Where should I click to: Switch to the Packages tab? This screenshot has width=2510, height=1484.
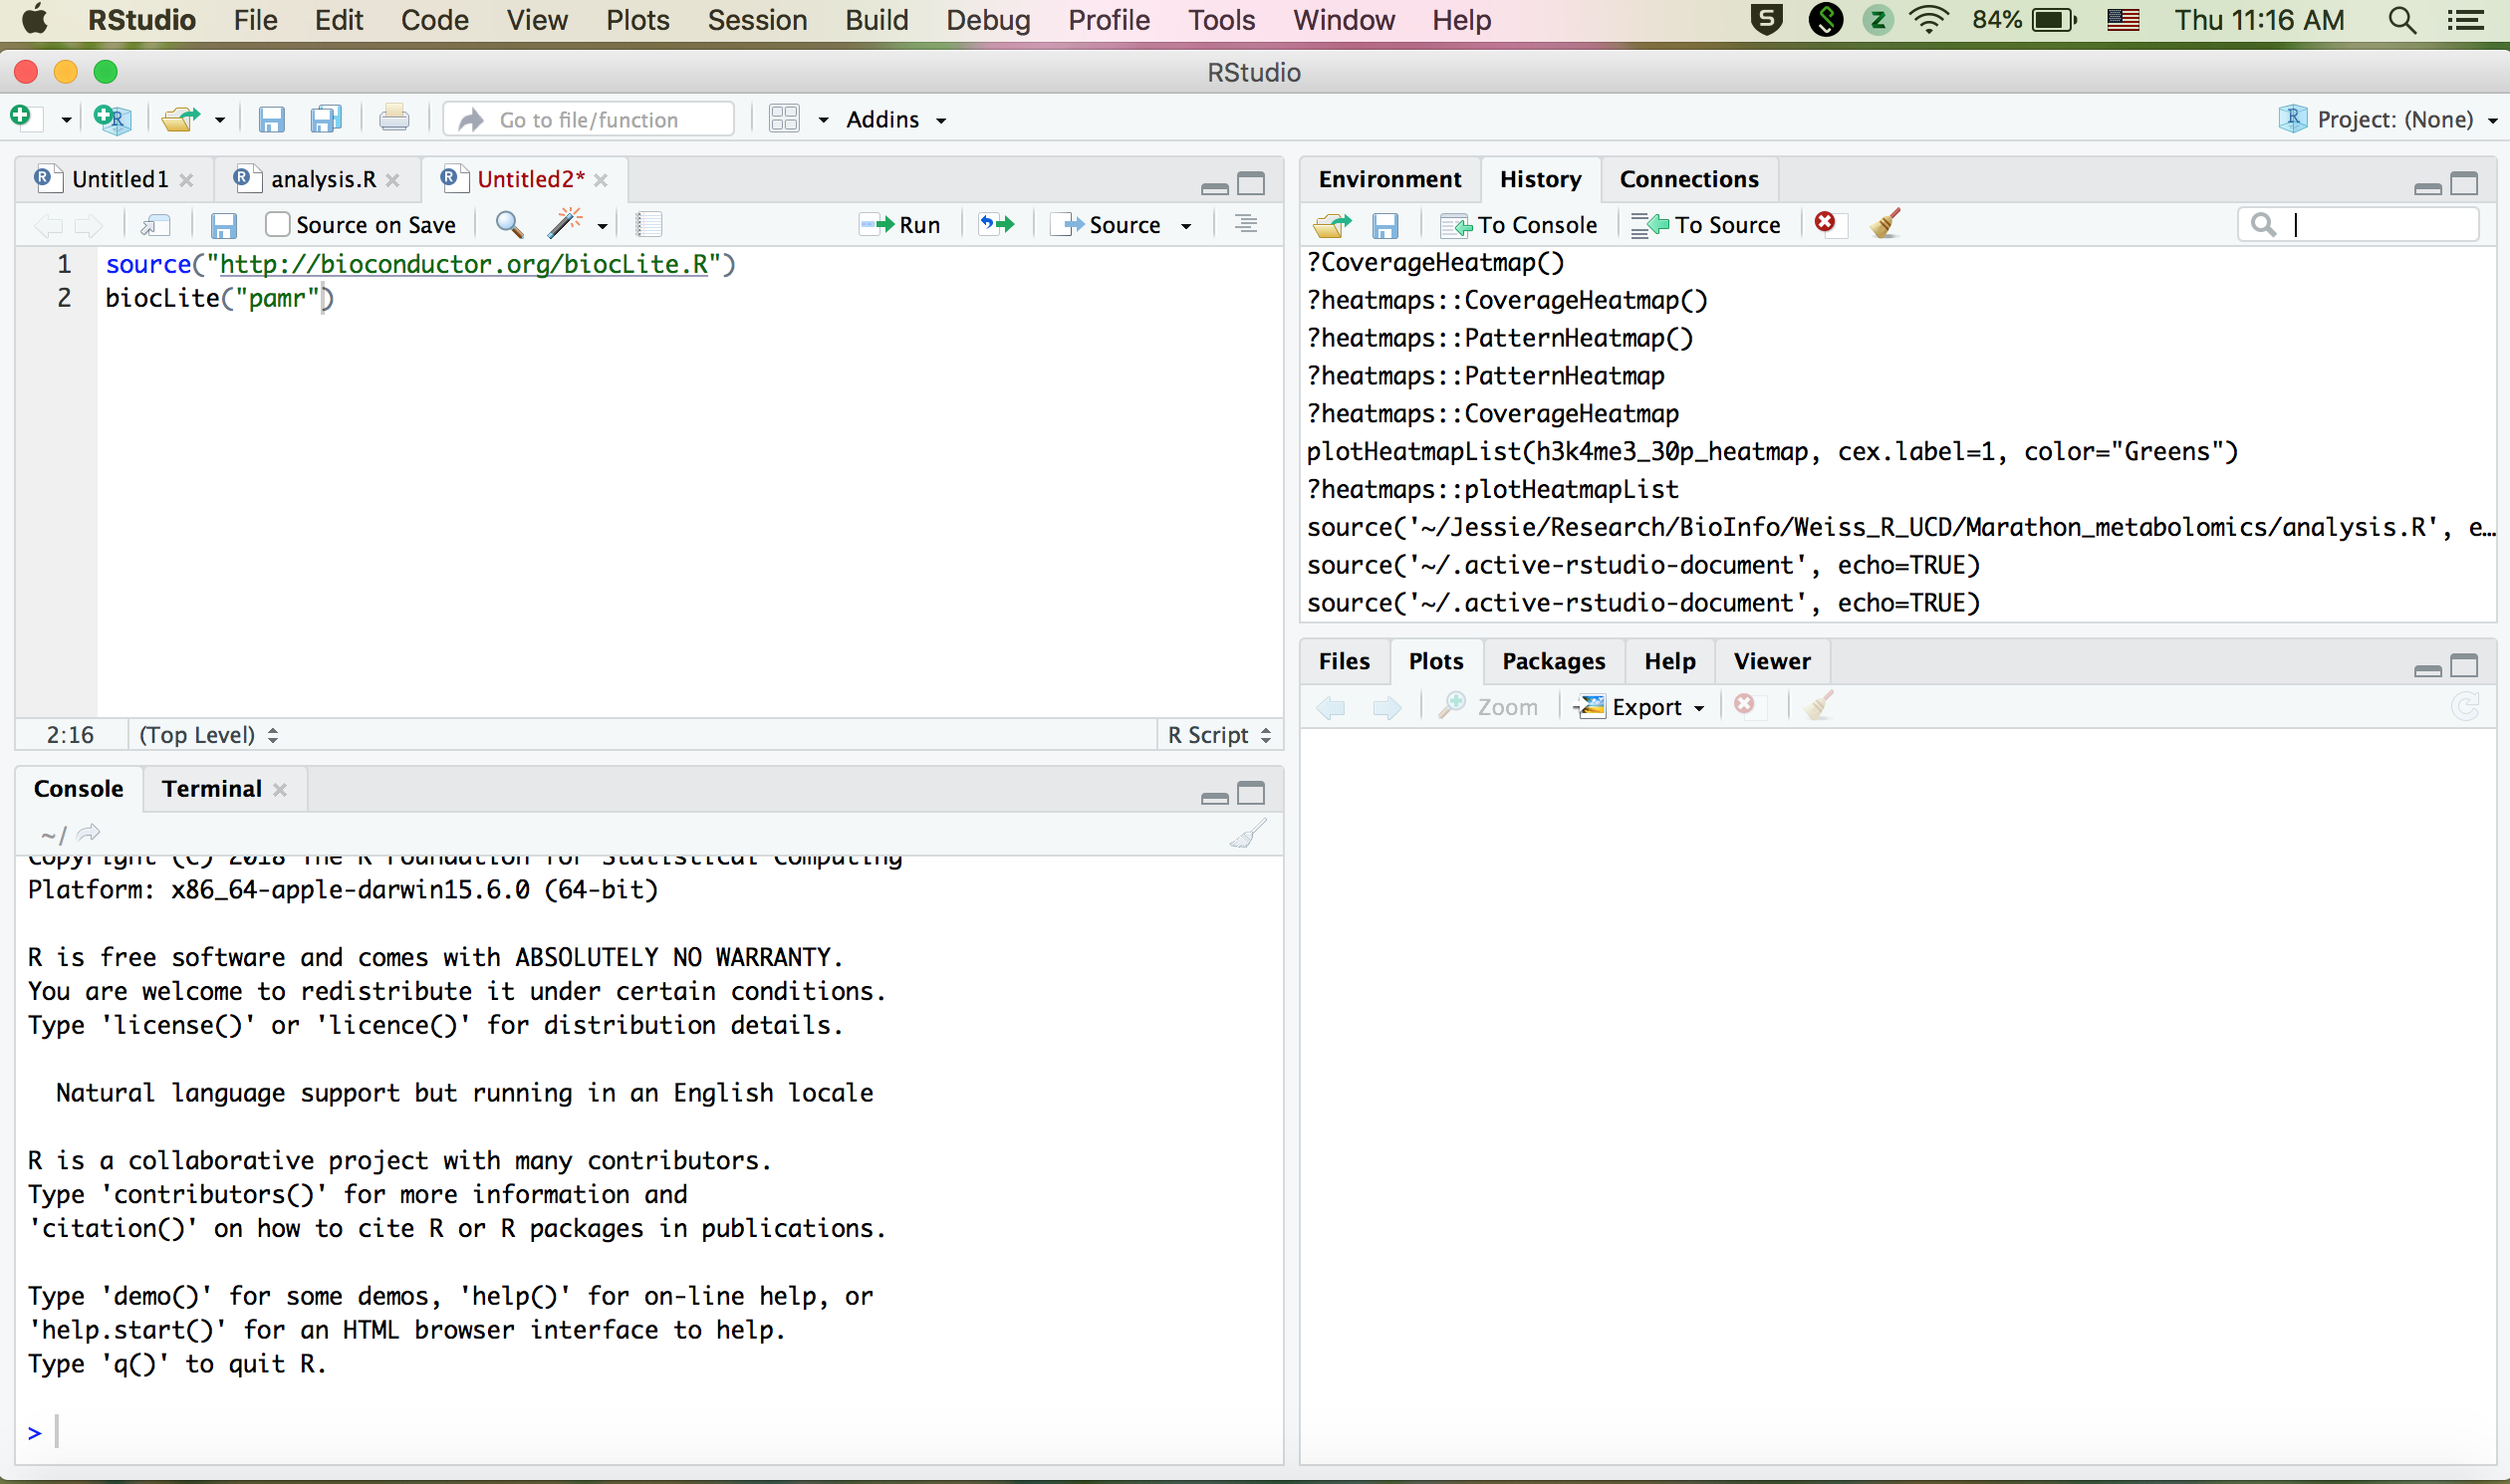pos(1553,661)
